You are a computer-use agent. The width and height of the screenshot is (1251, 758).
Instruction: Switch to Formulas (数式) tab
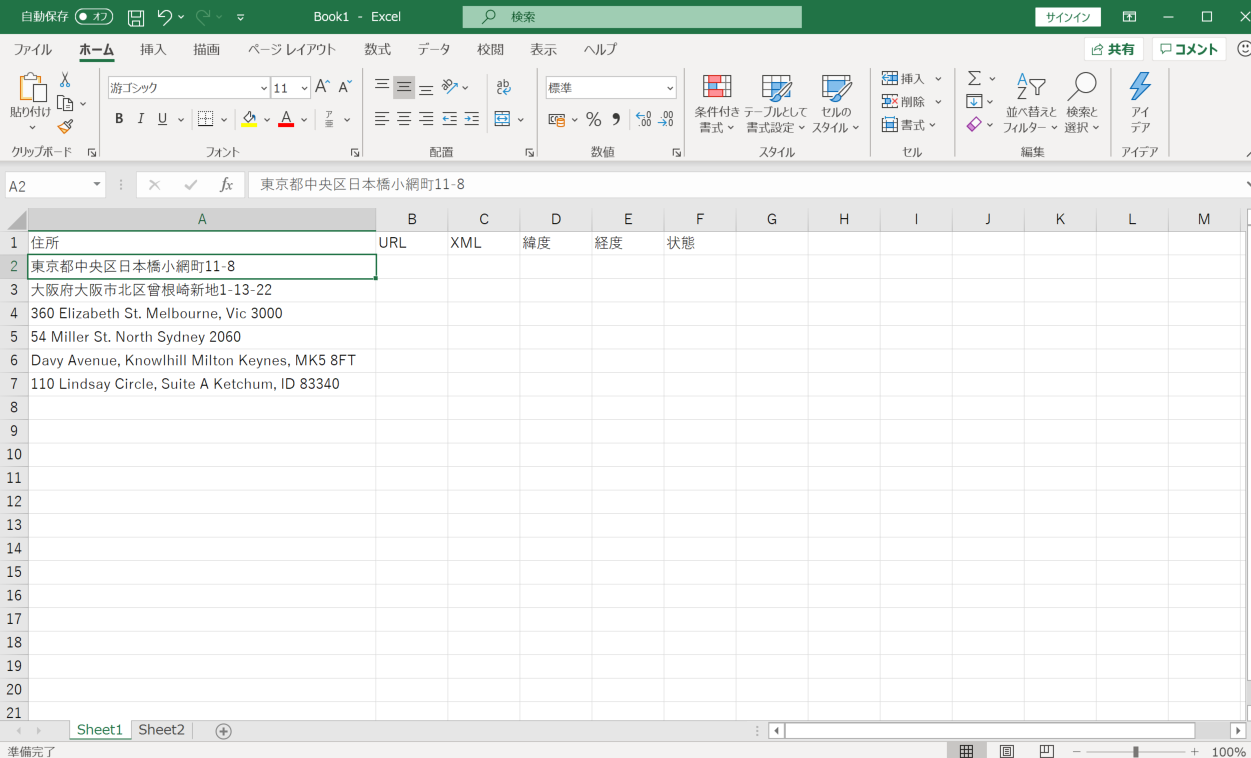pos(377,49)
